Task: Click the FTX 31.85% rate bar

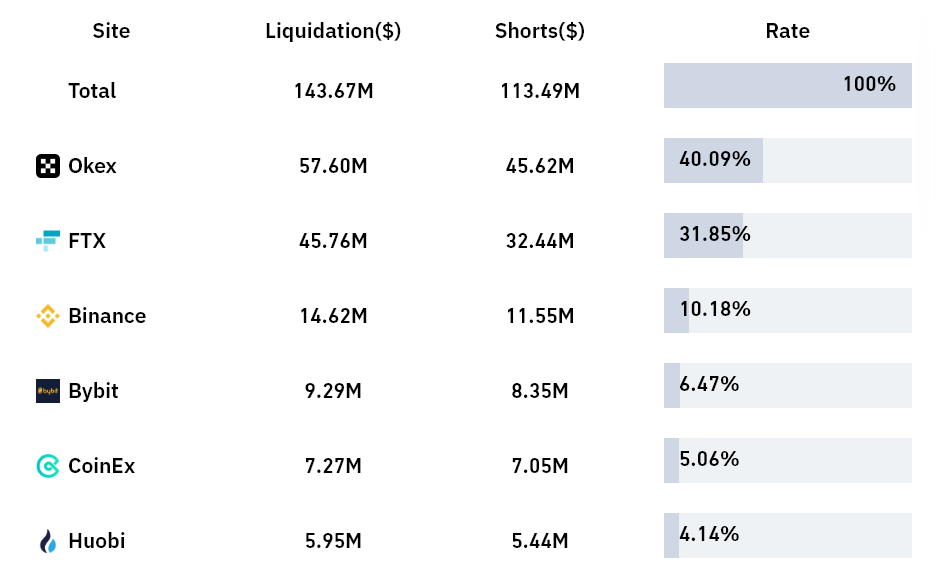Action: (787, 235)
